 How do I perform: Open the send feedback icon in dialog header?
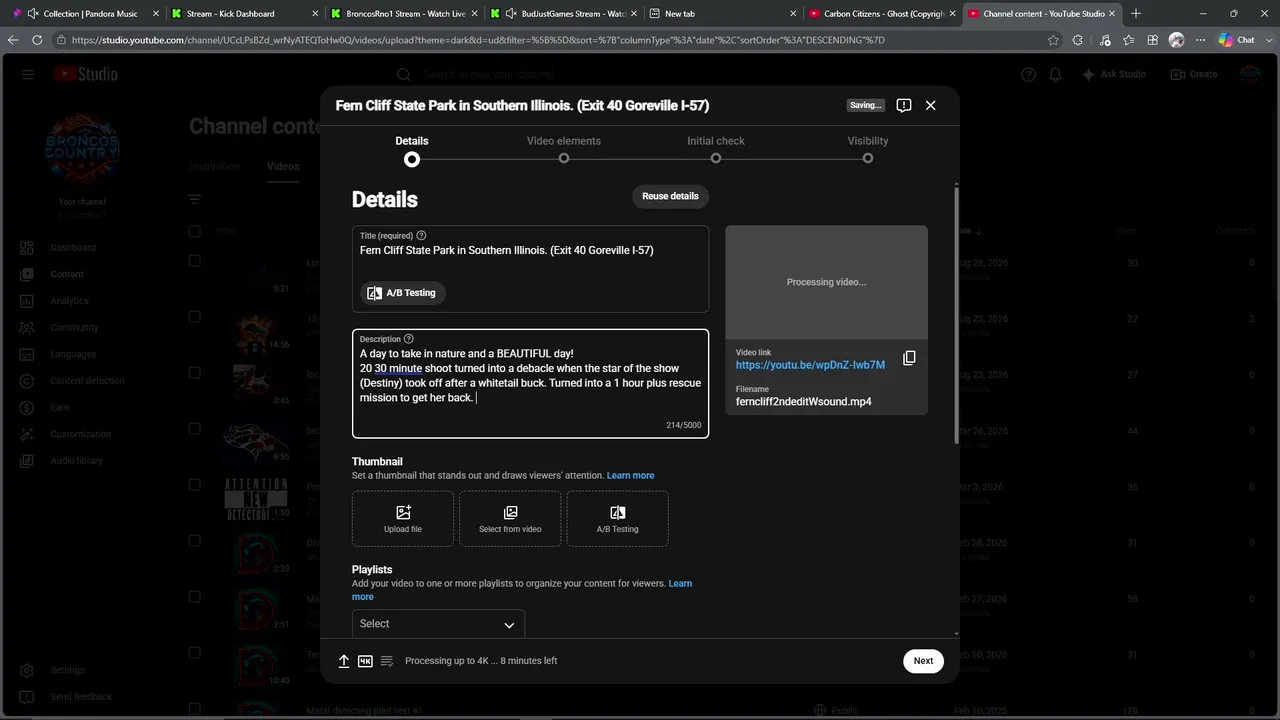tap(903, 105)
